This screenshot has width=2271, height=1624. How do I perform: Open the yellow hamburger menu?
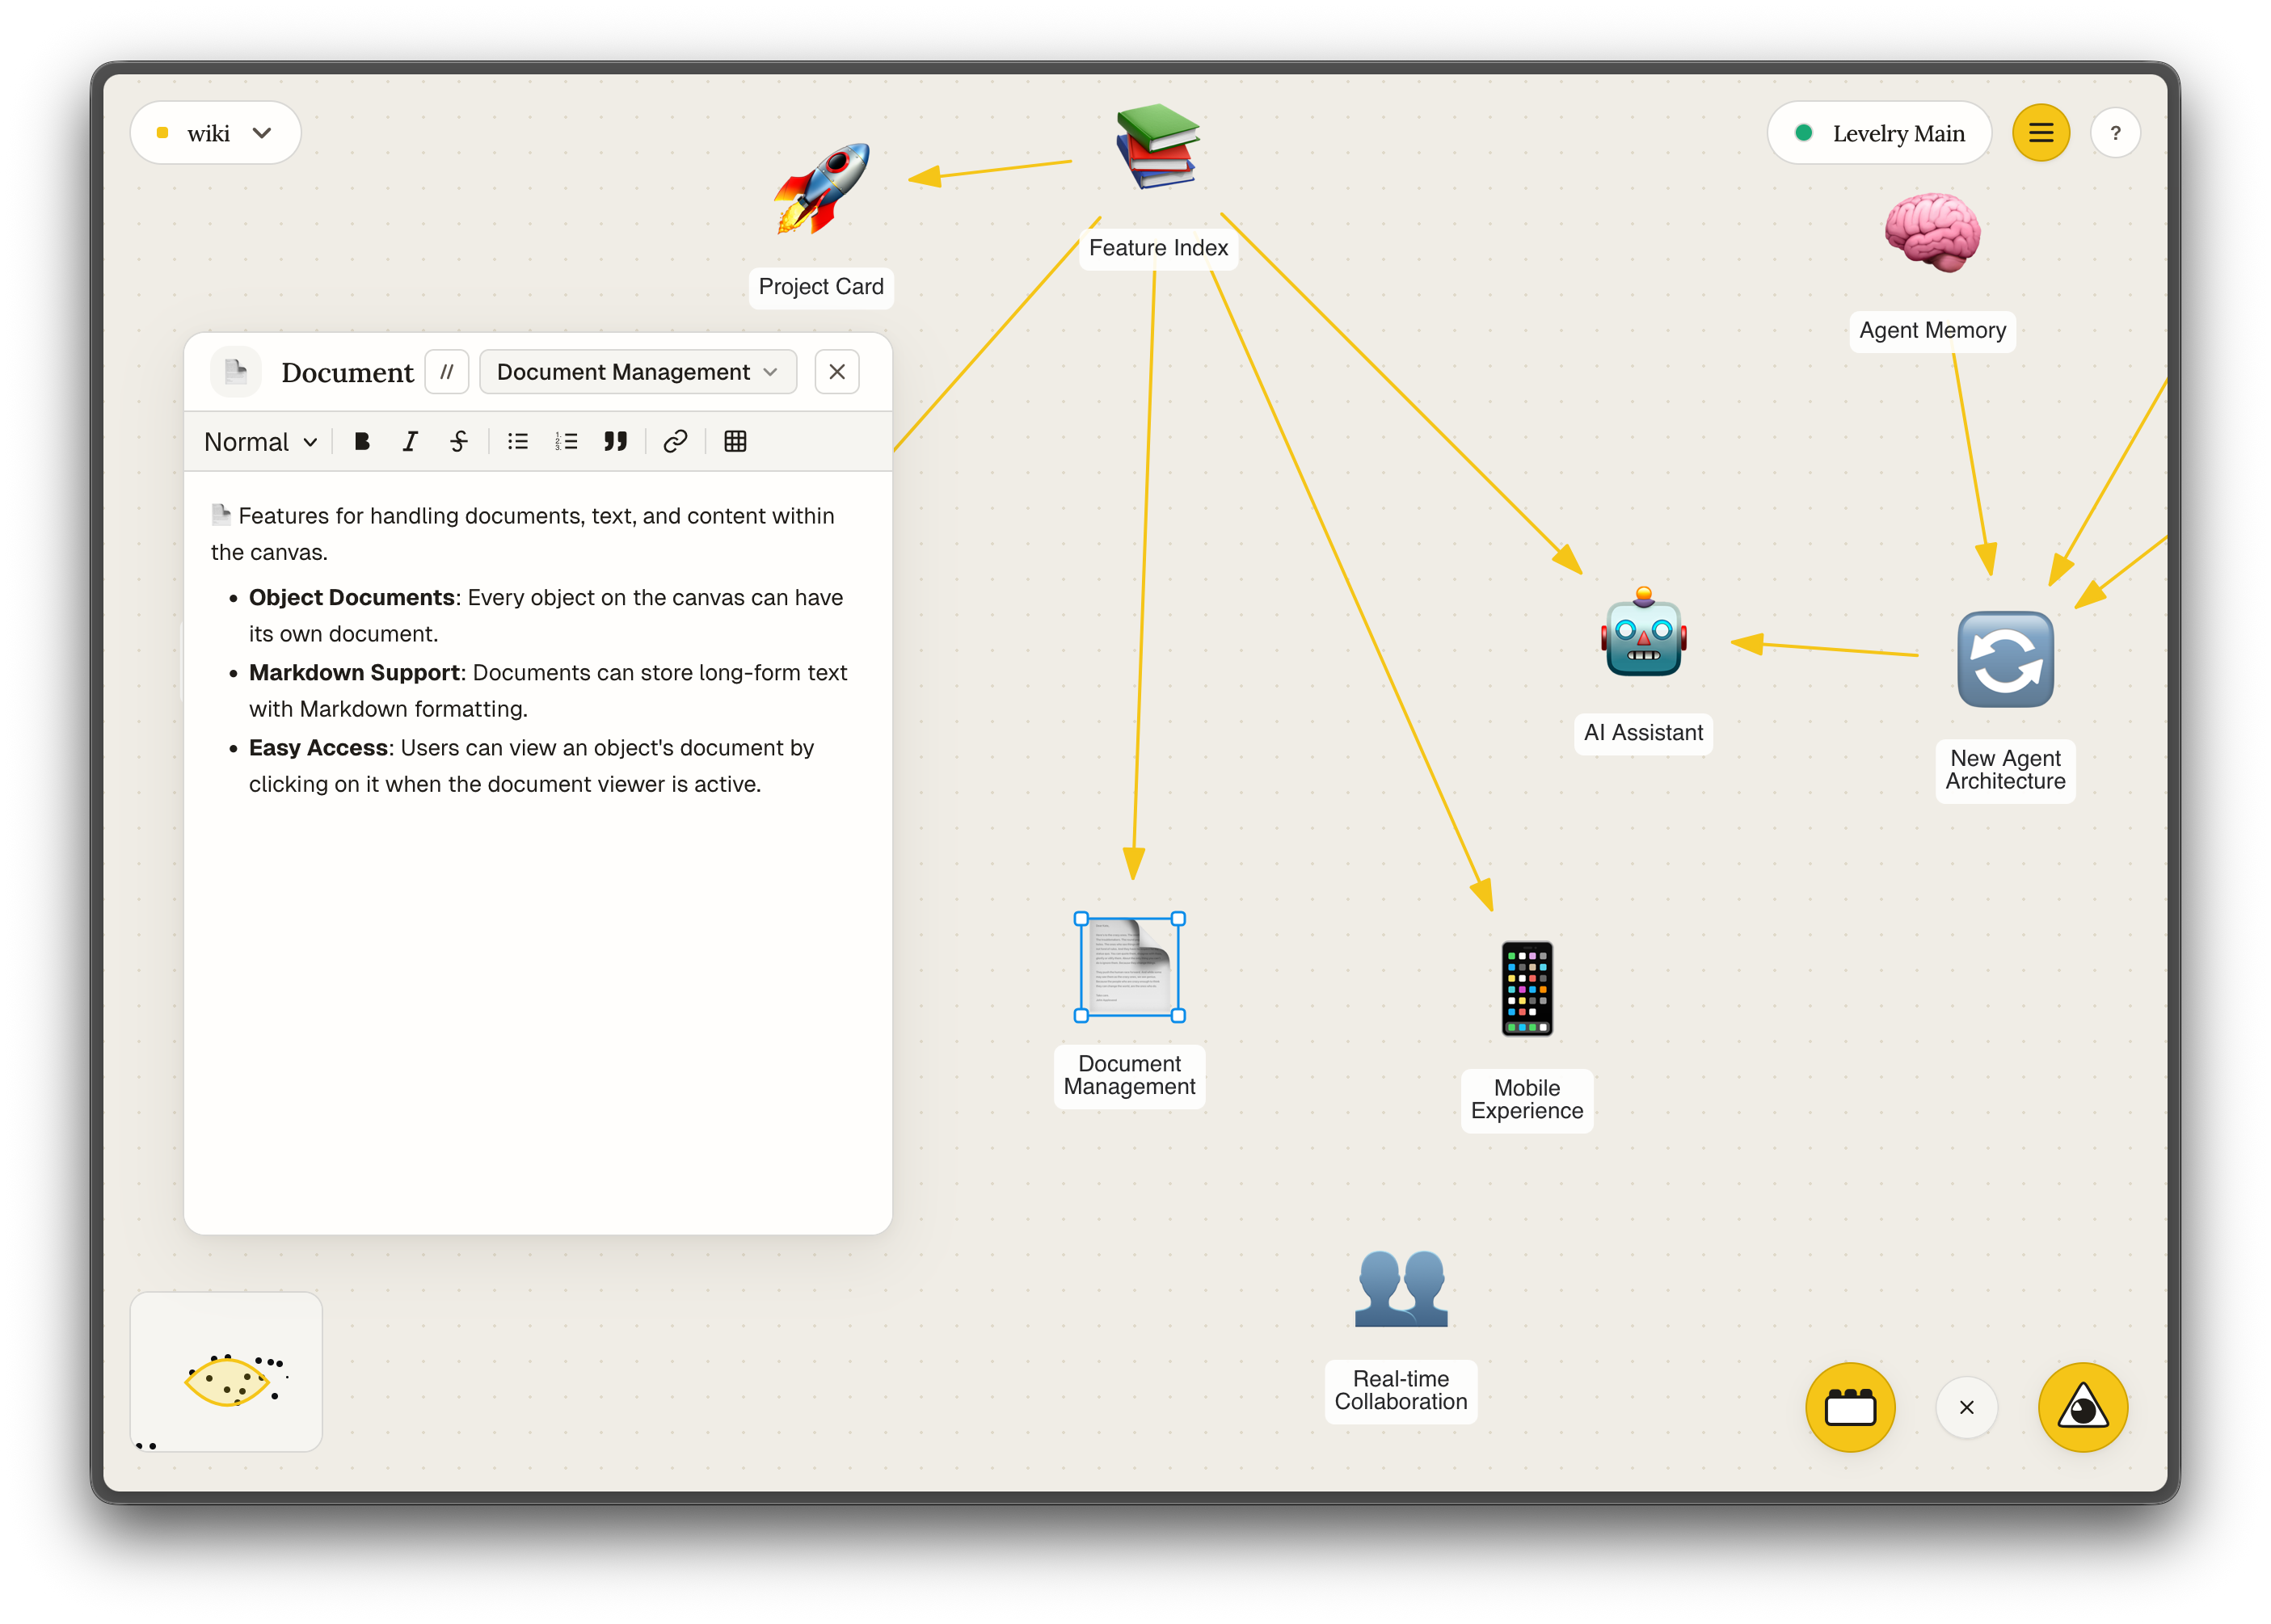point(2041,133)
